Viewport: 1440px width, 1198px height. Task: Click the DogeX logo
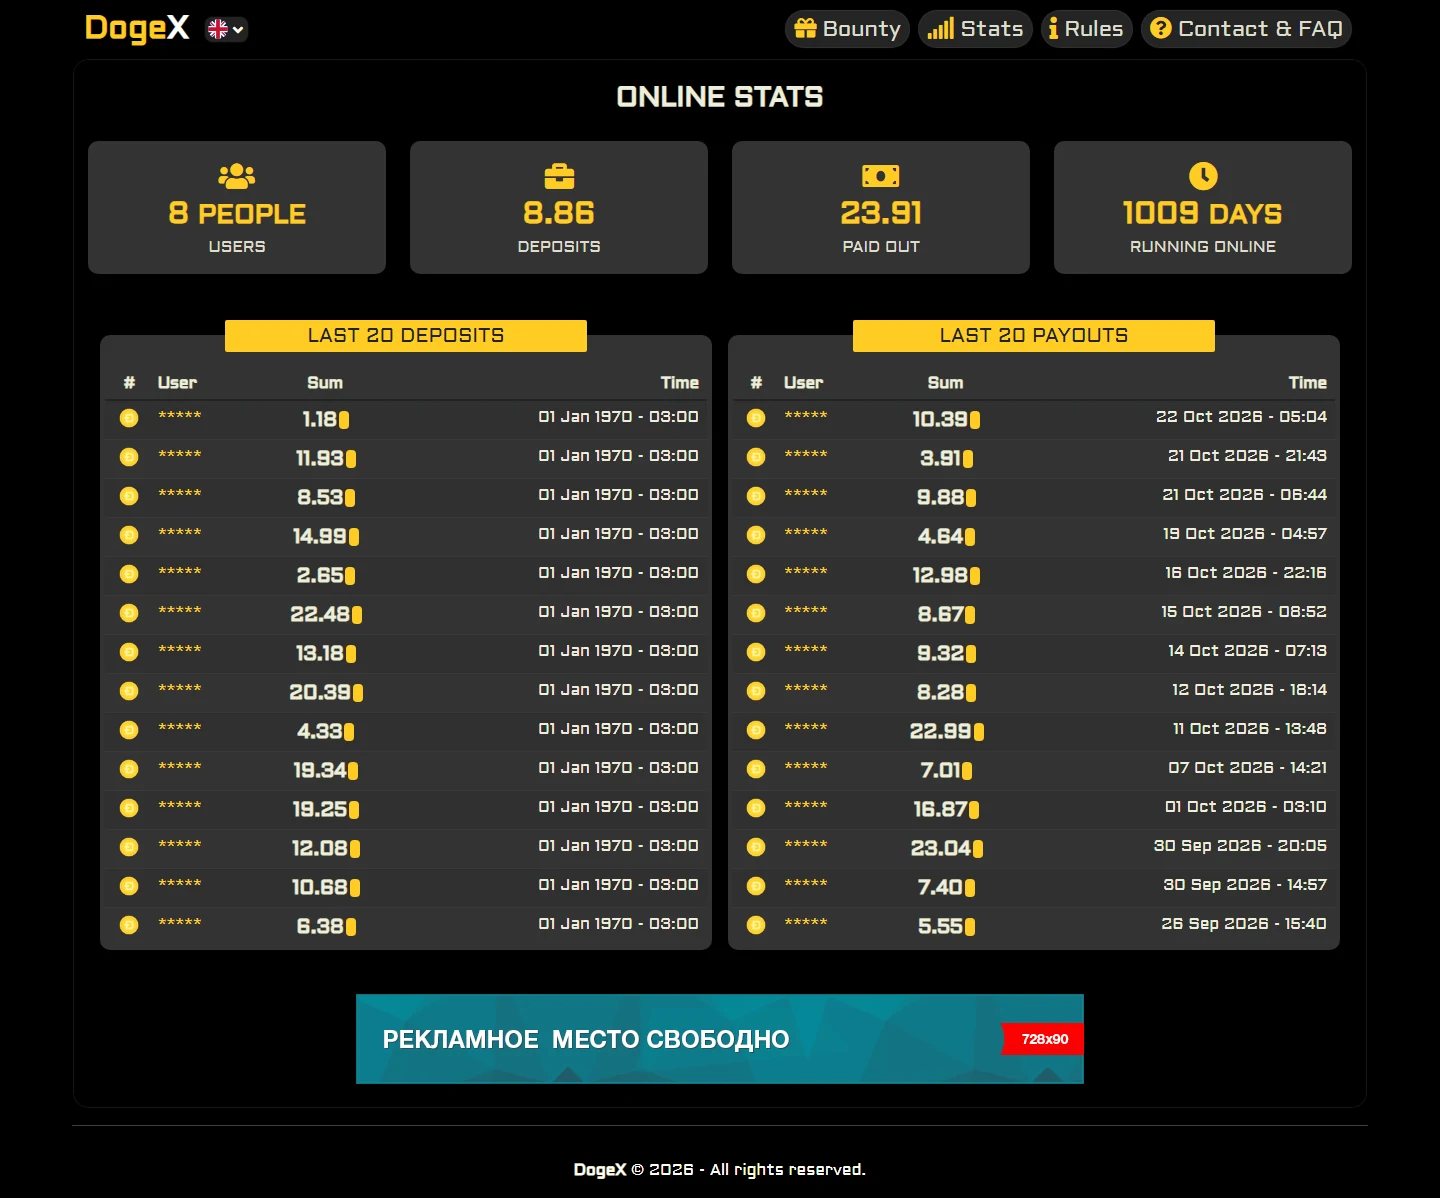[137, 28]
